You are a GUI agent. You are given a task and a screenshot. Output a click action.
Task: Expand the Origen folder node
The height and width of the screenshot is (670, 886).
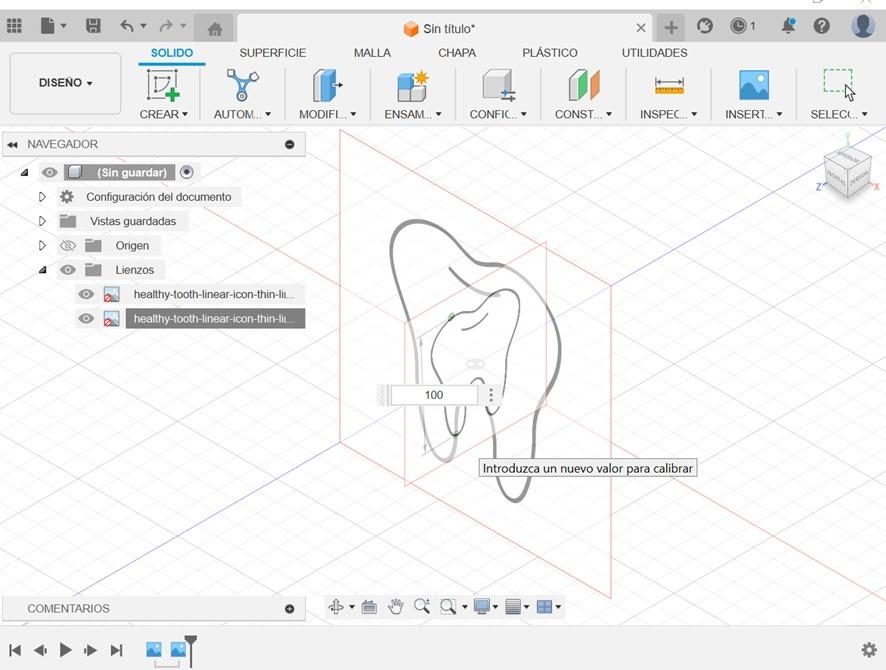coord(42,245)
